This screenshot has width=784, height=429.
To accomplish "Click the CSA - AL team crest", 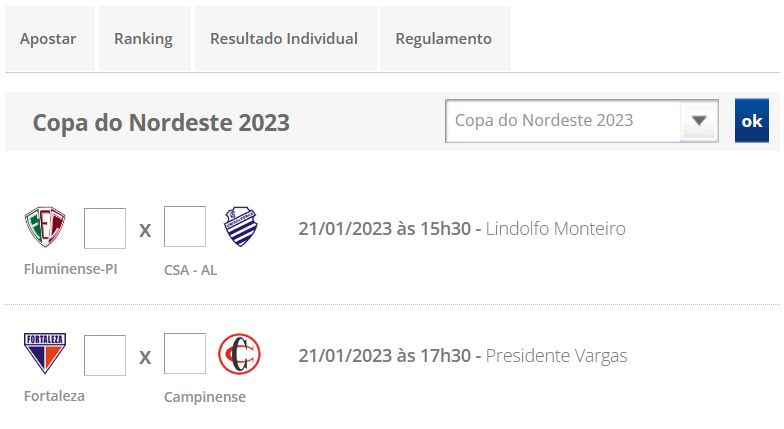I will [240, 226].
